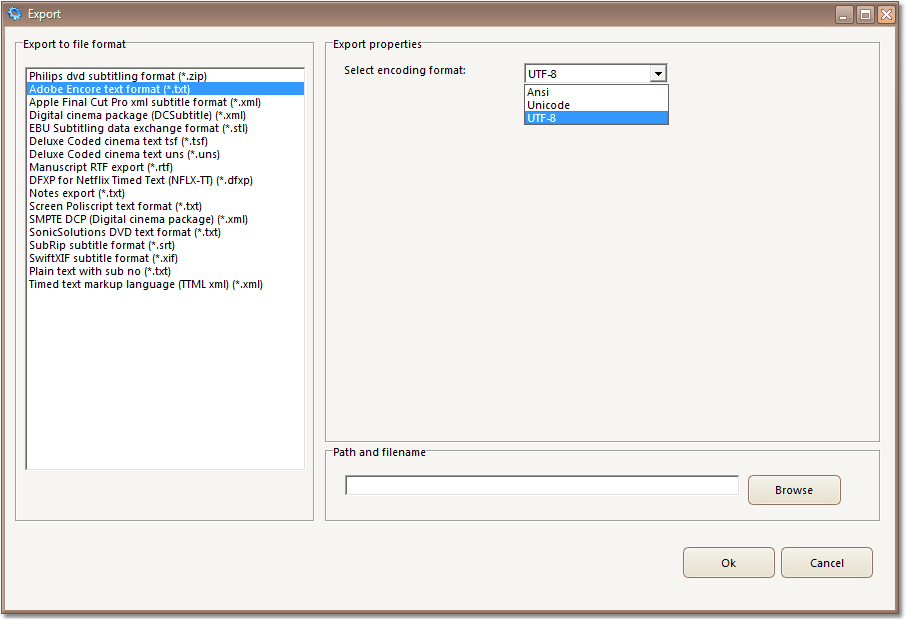Select Adobe Encore text format (*.txt)
Screen dimensions: 906x621
tap(109, 89)
